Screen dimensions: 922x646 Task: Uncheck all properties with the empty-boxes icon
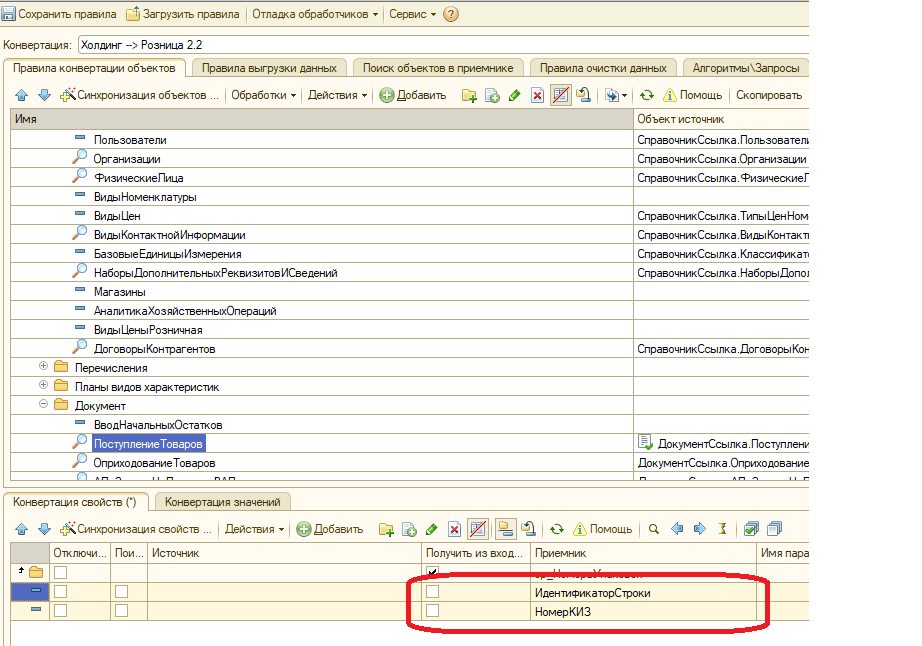pyautogui.click(x=774, y=529)
